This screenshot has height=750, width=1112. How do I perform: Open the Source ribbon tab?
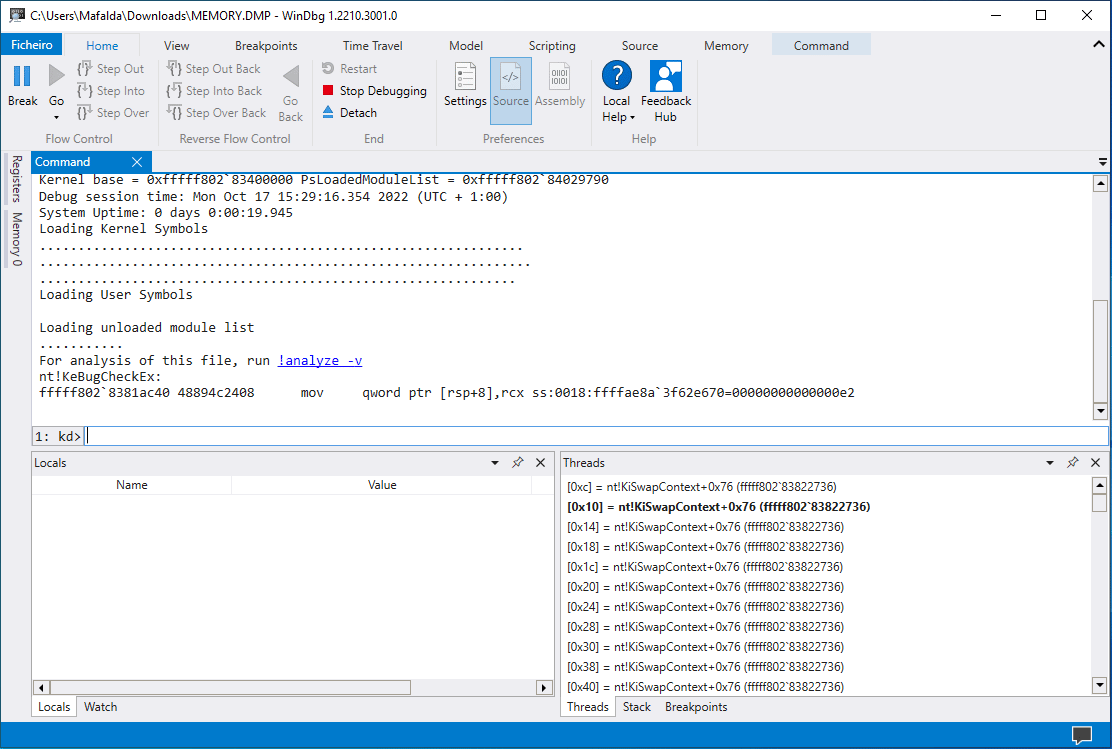pos(640,45)
